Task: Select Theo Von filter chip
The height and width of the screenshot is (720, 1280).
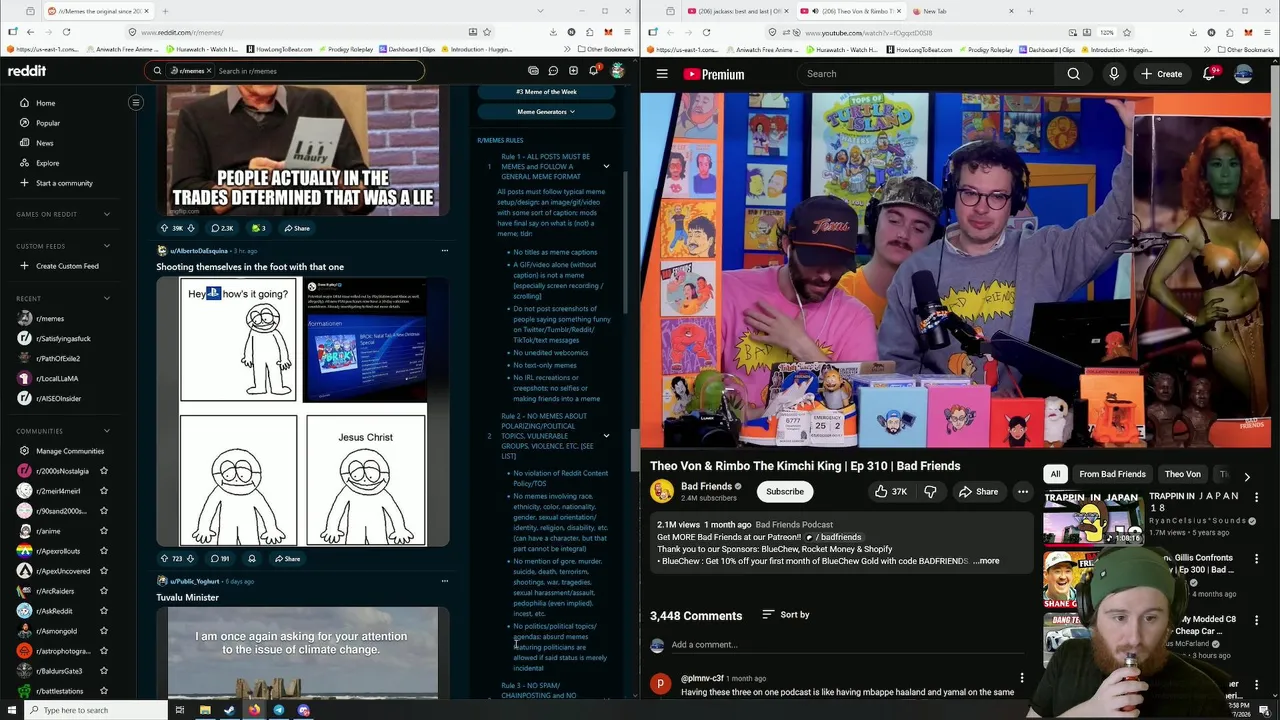Action: click(x=1182, y=474)
